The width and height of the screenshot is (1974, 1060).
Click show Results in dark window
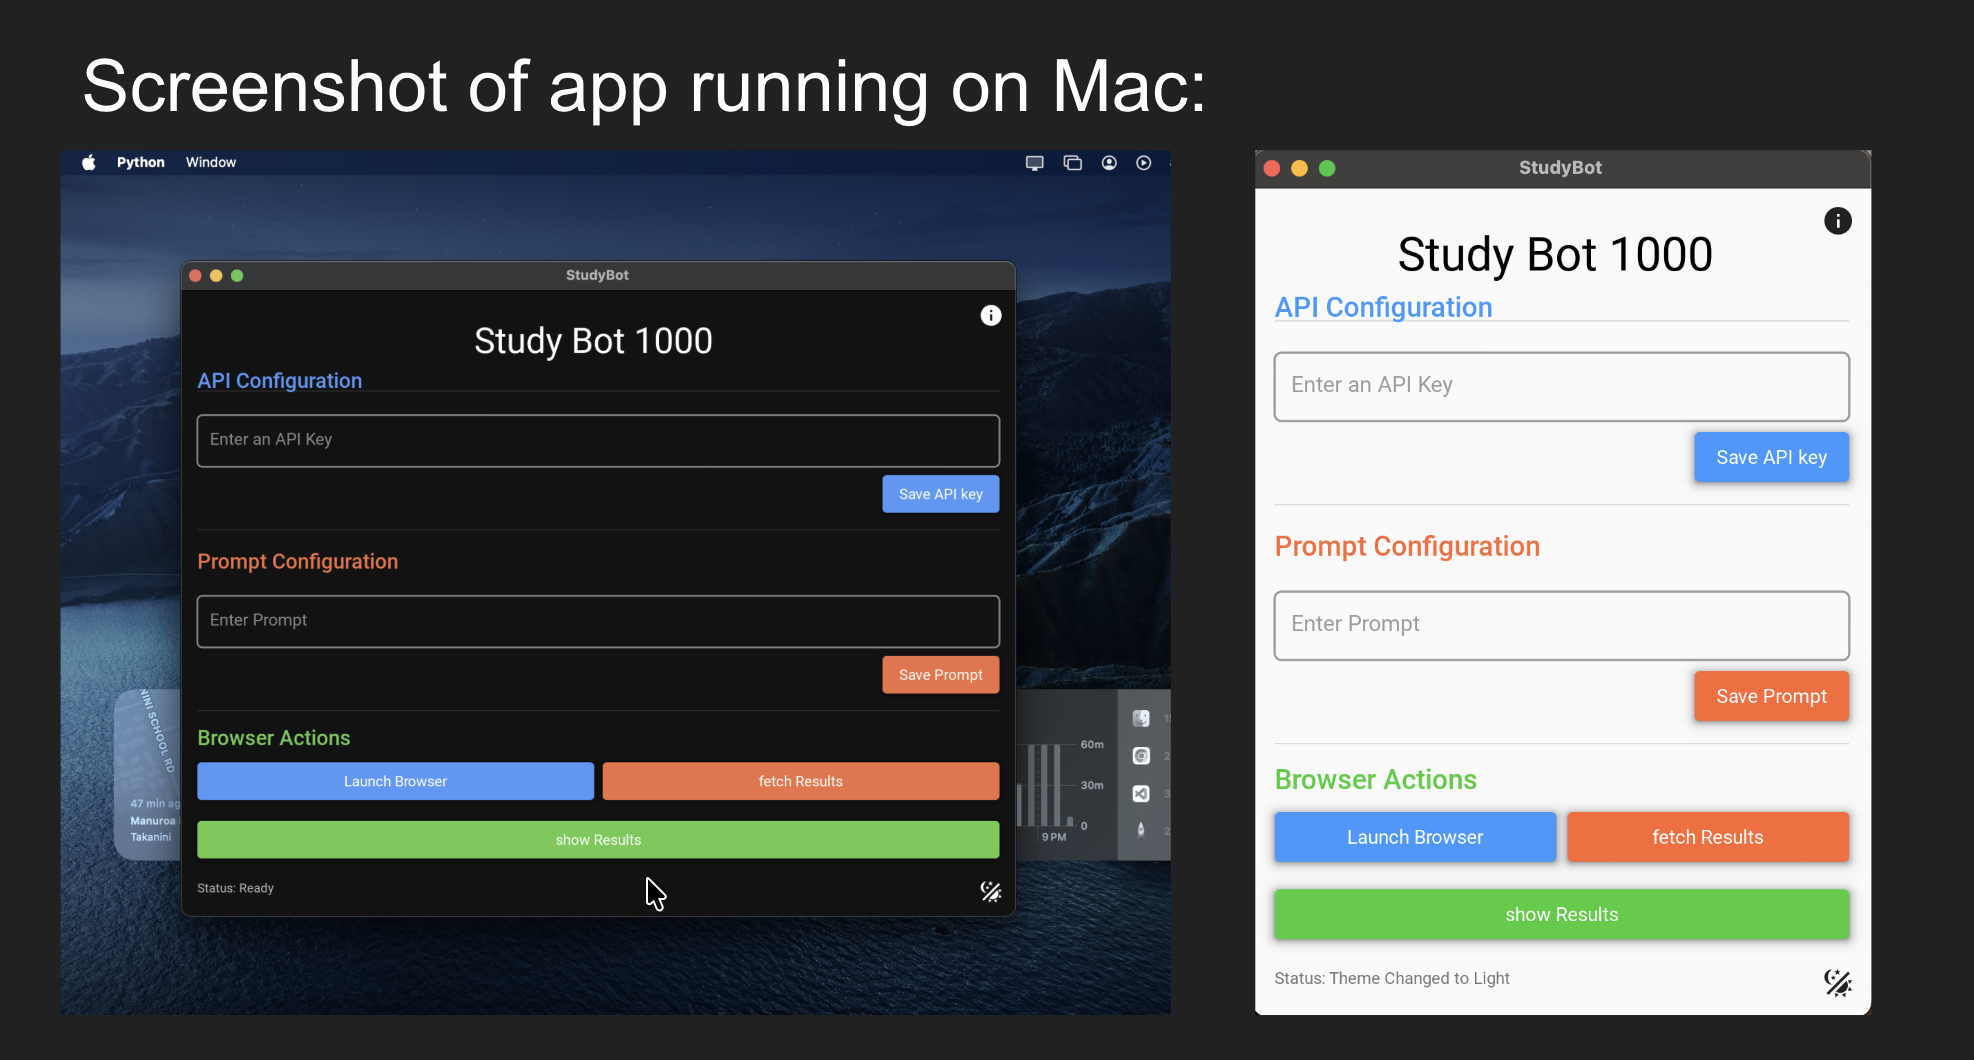pyautogui.click(x=598, y=840)
